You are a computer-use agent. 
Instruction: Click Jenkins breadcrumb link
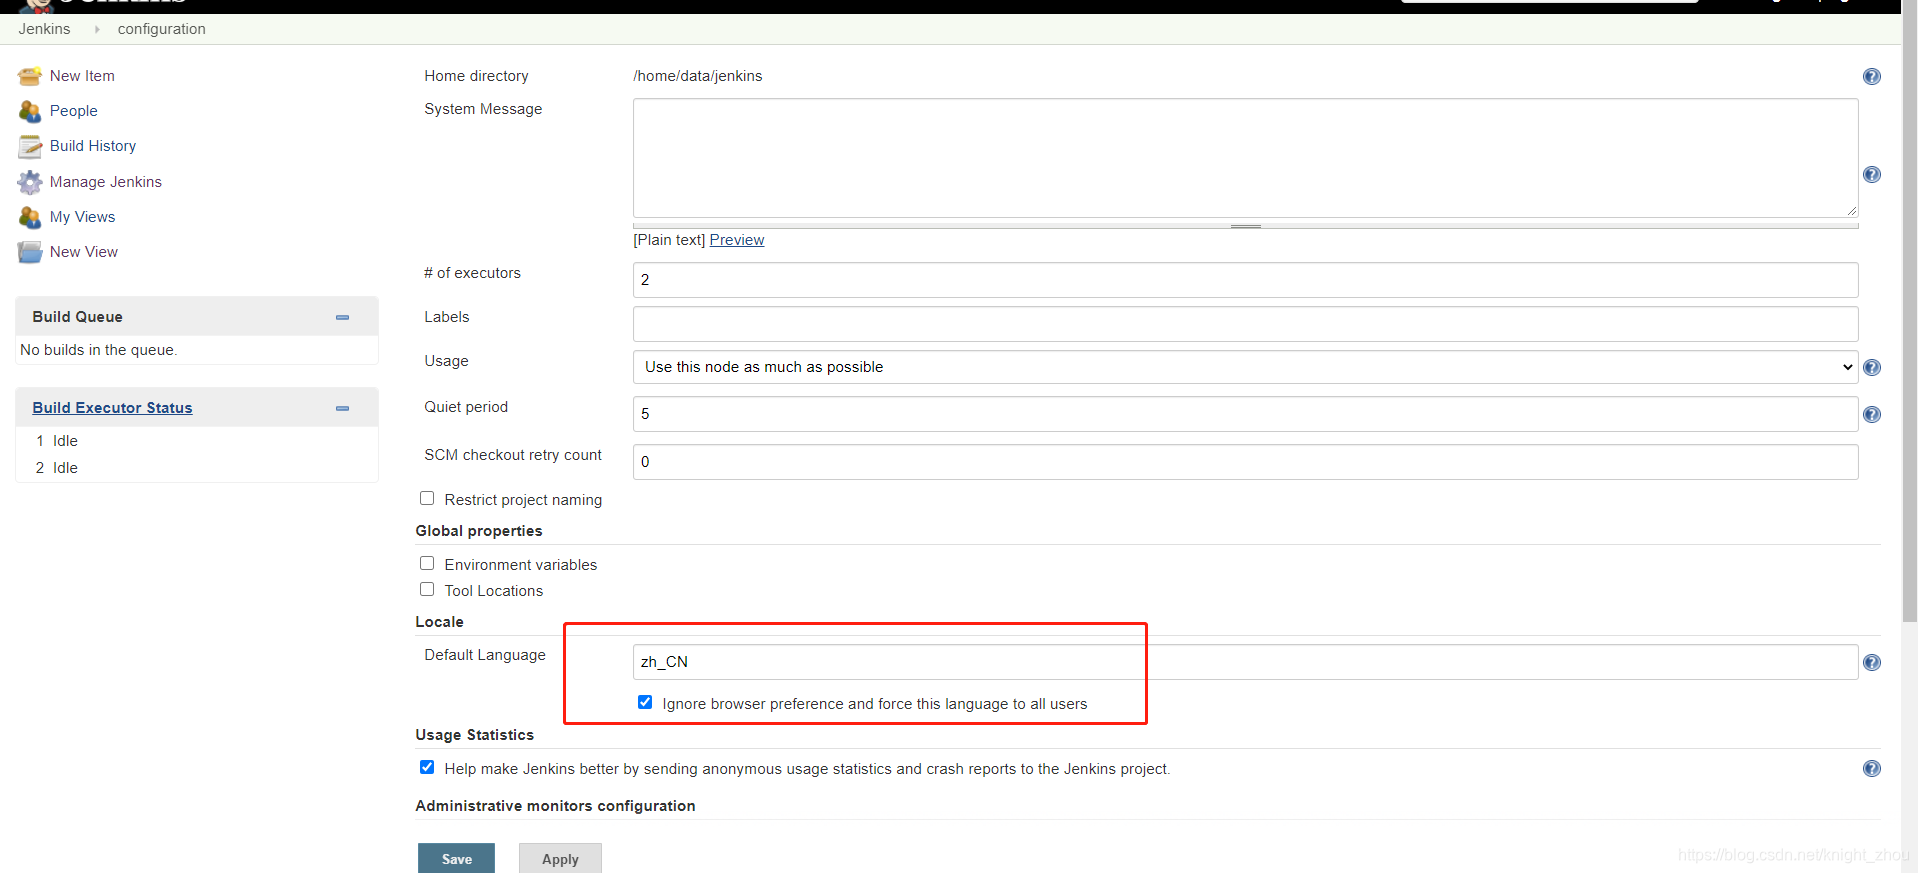(44, 29)
